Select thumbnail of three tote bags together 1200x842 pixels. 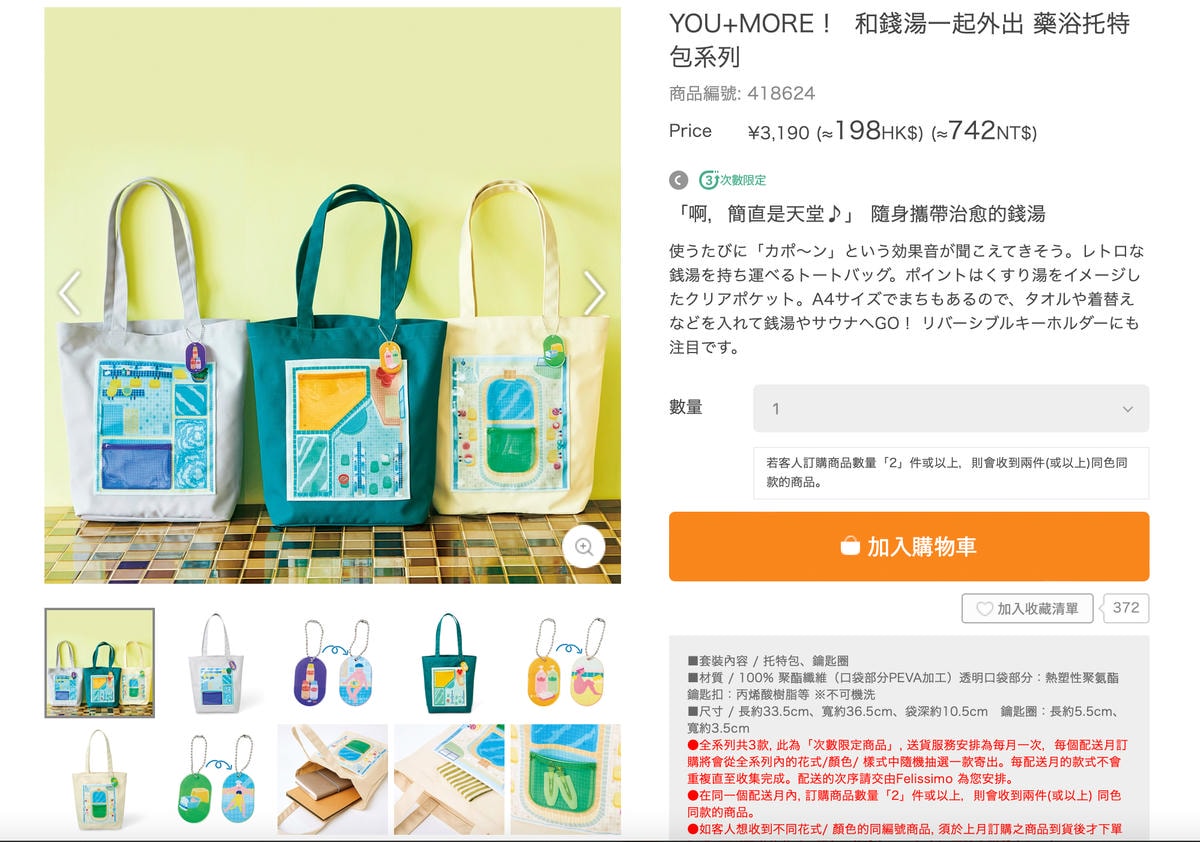pos(99,663)
